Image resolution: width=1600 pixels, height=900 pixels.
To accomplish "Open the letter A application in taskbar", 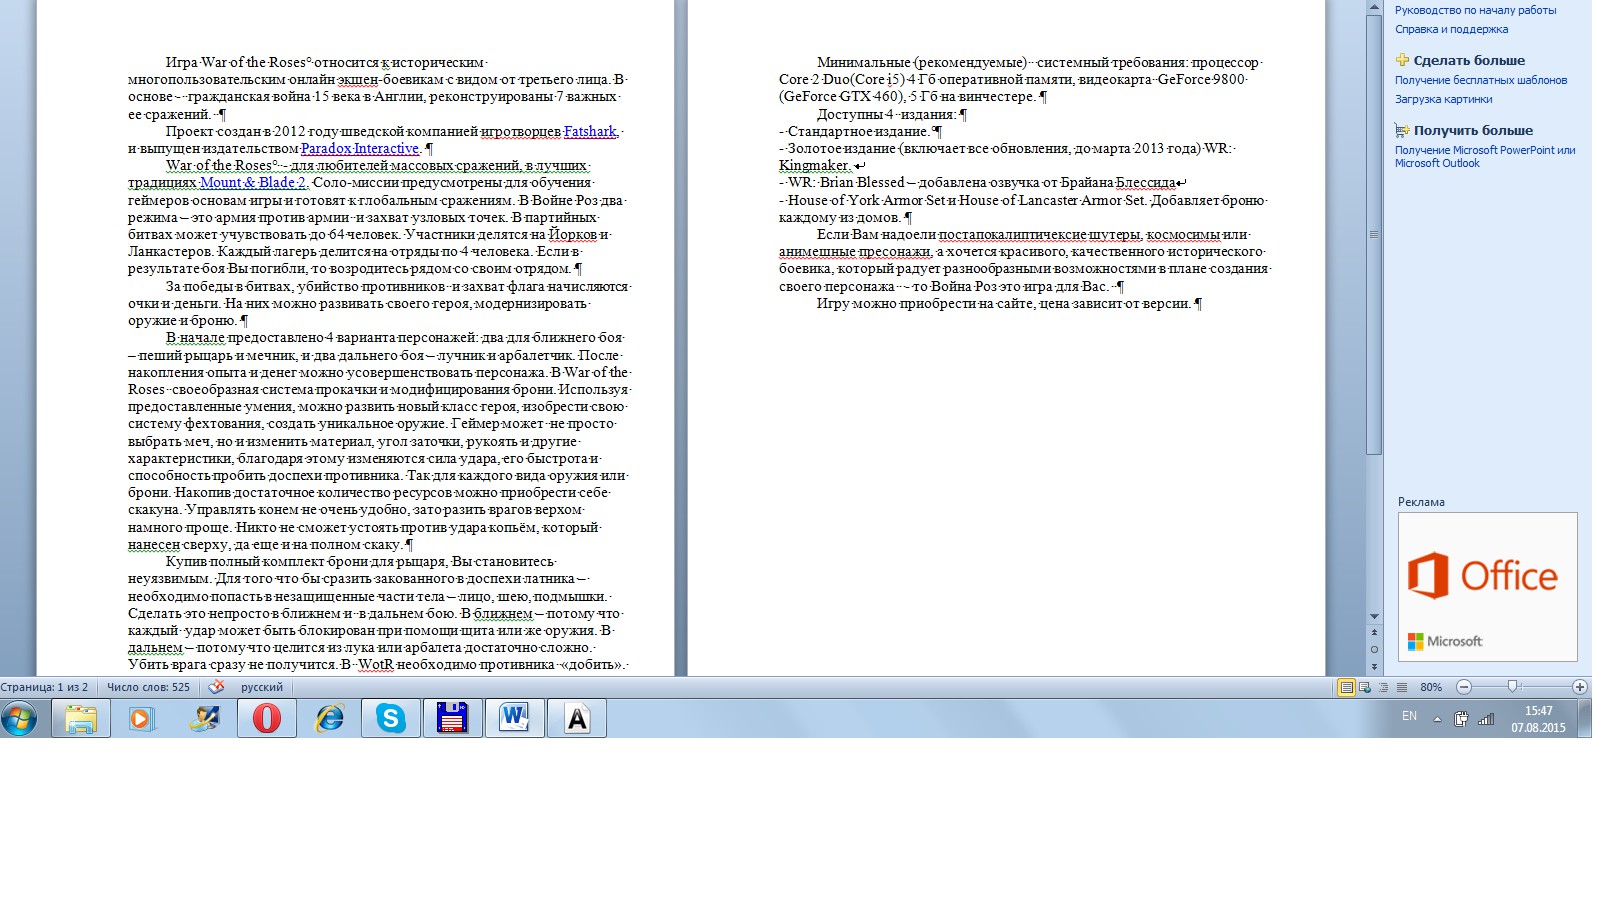I will click(x=577, y=718).
